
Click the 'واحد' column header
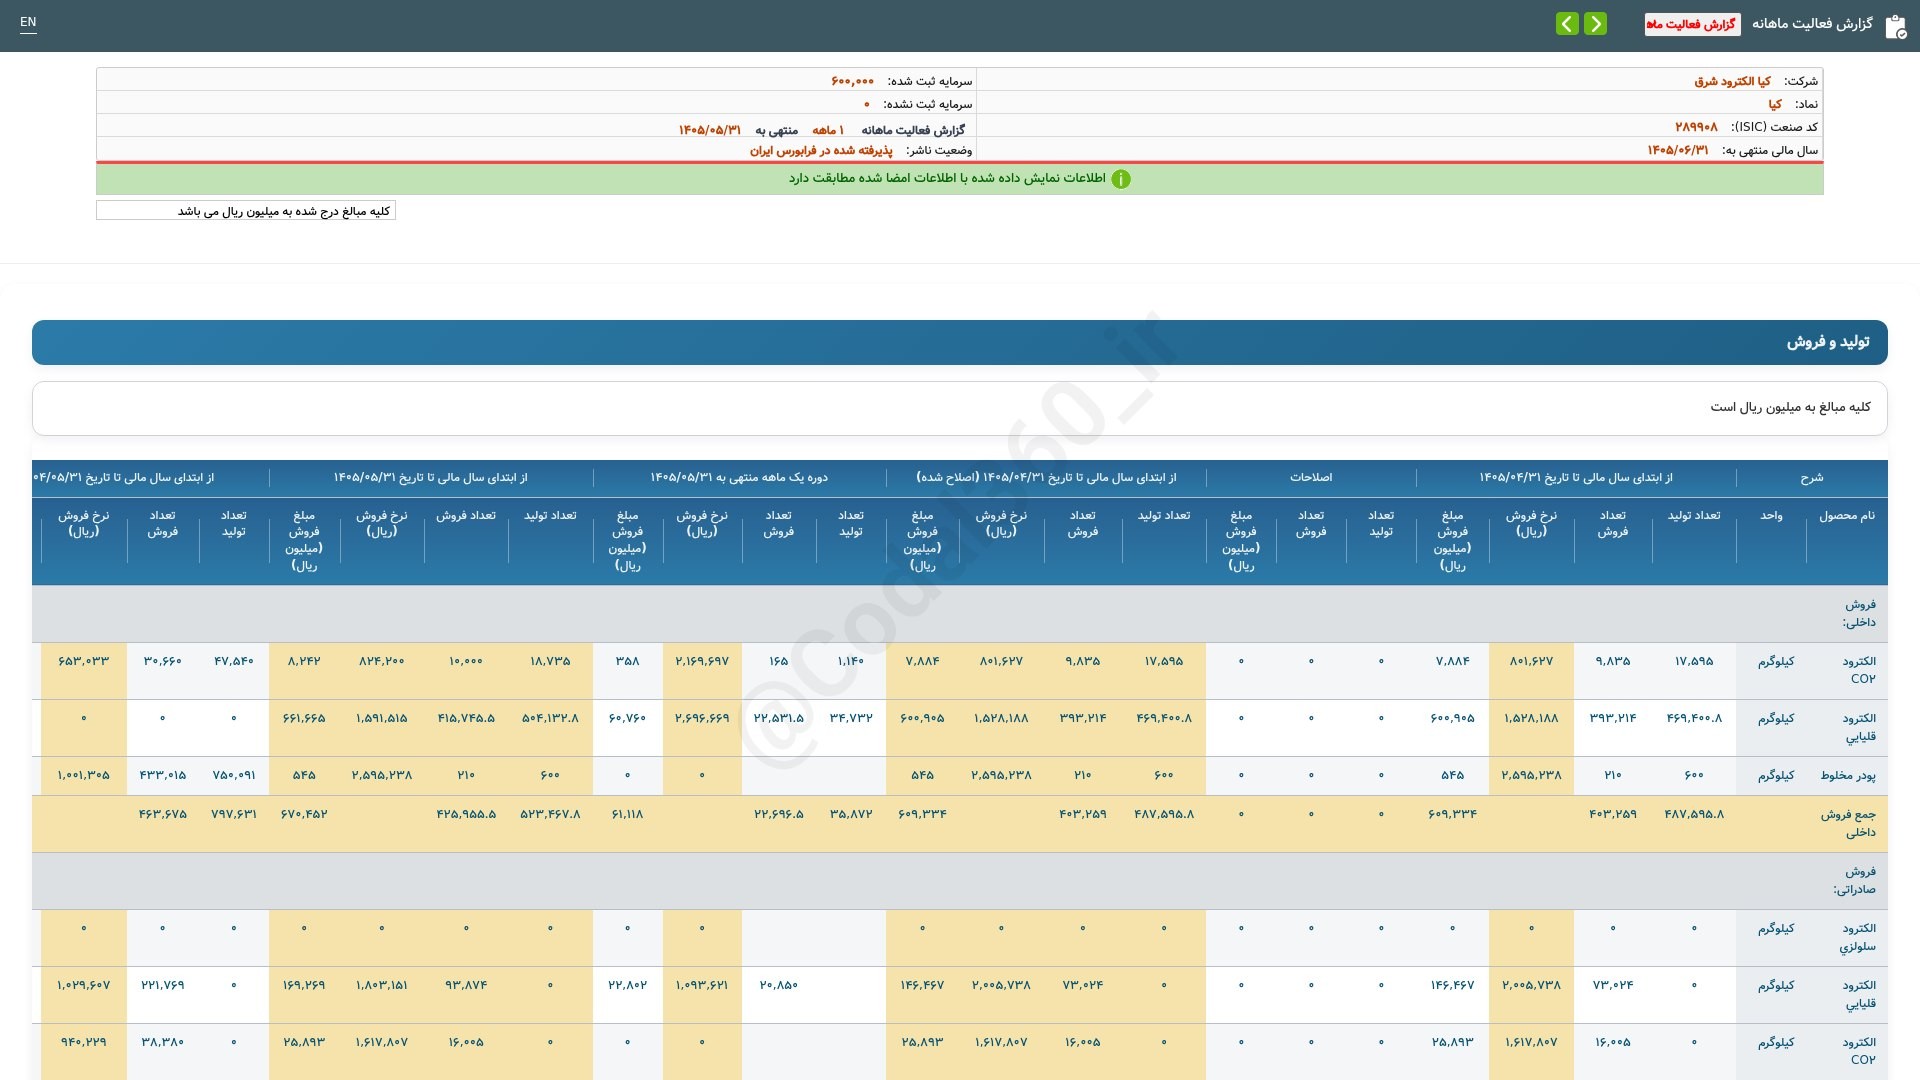click(1771, 515)
